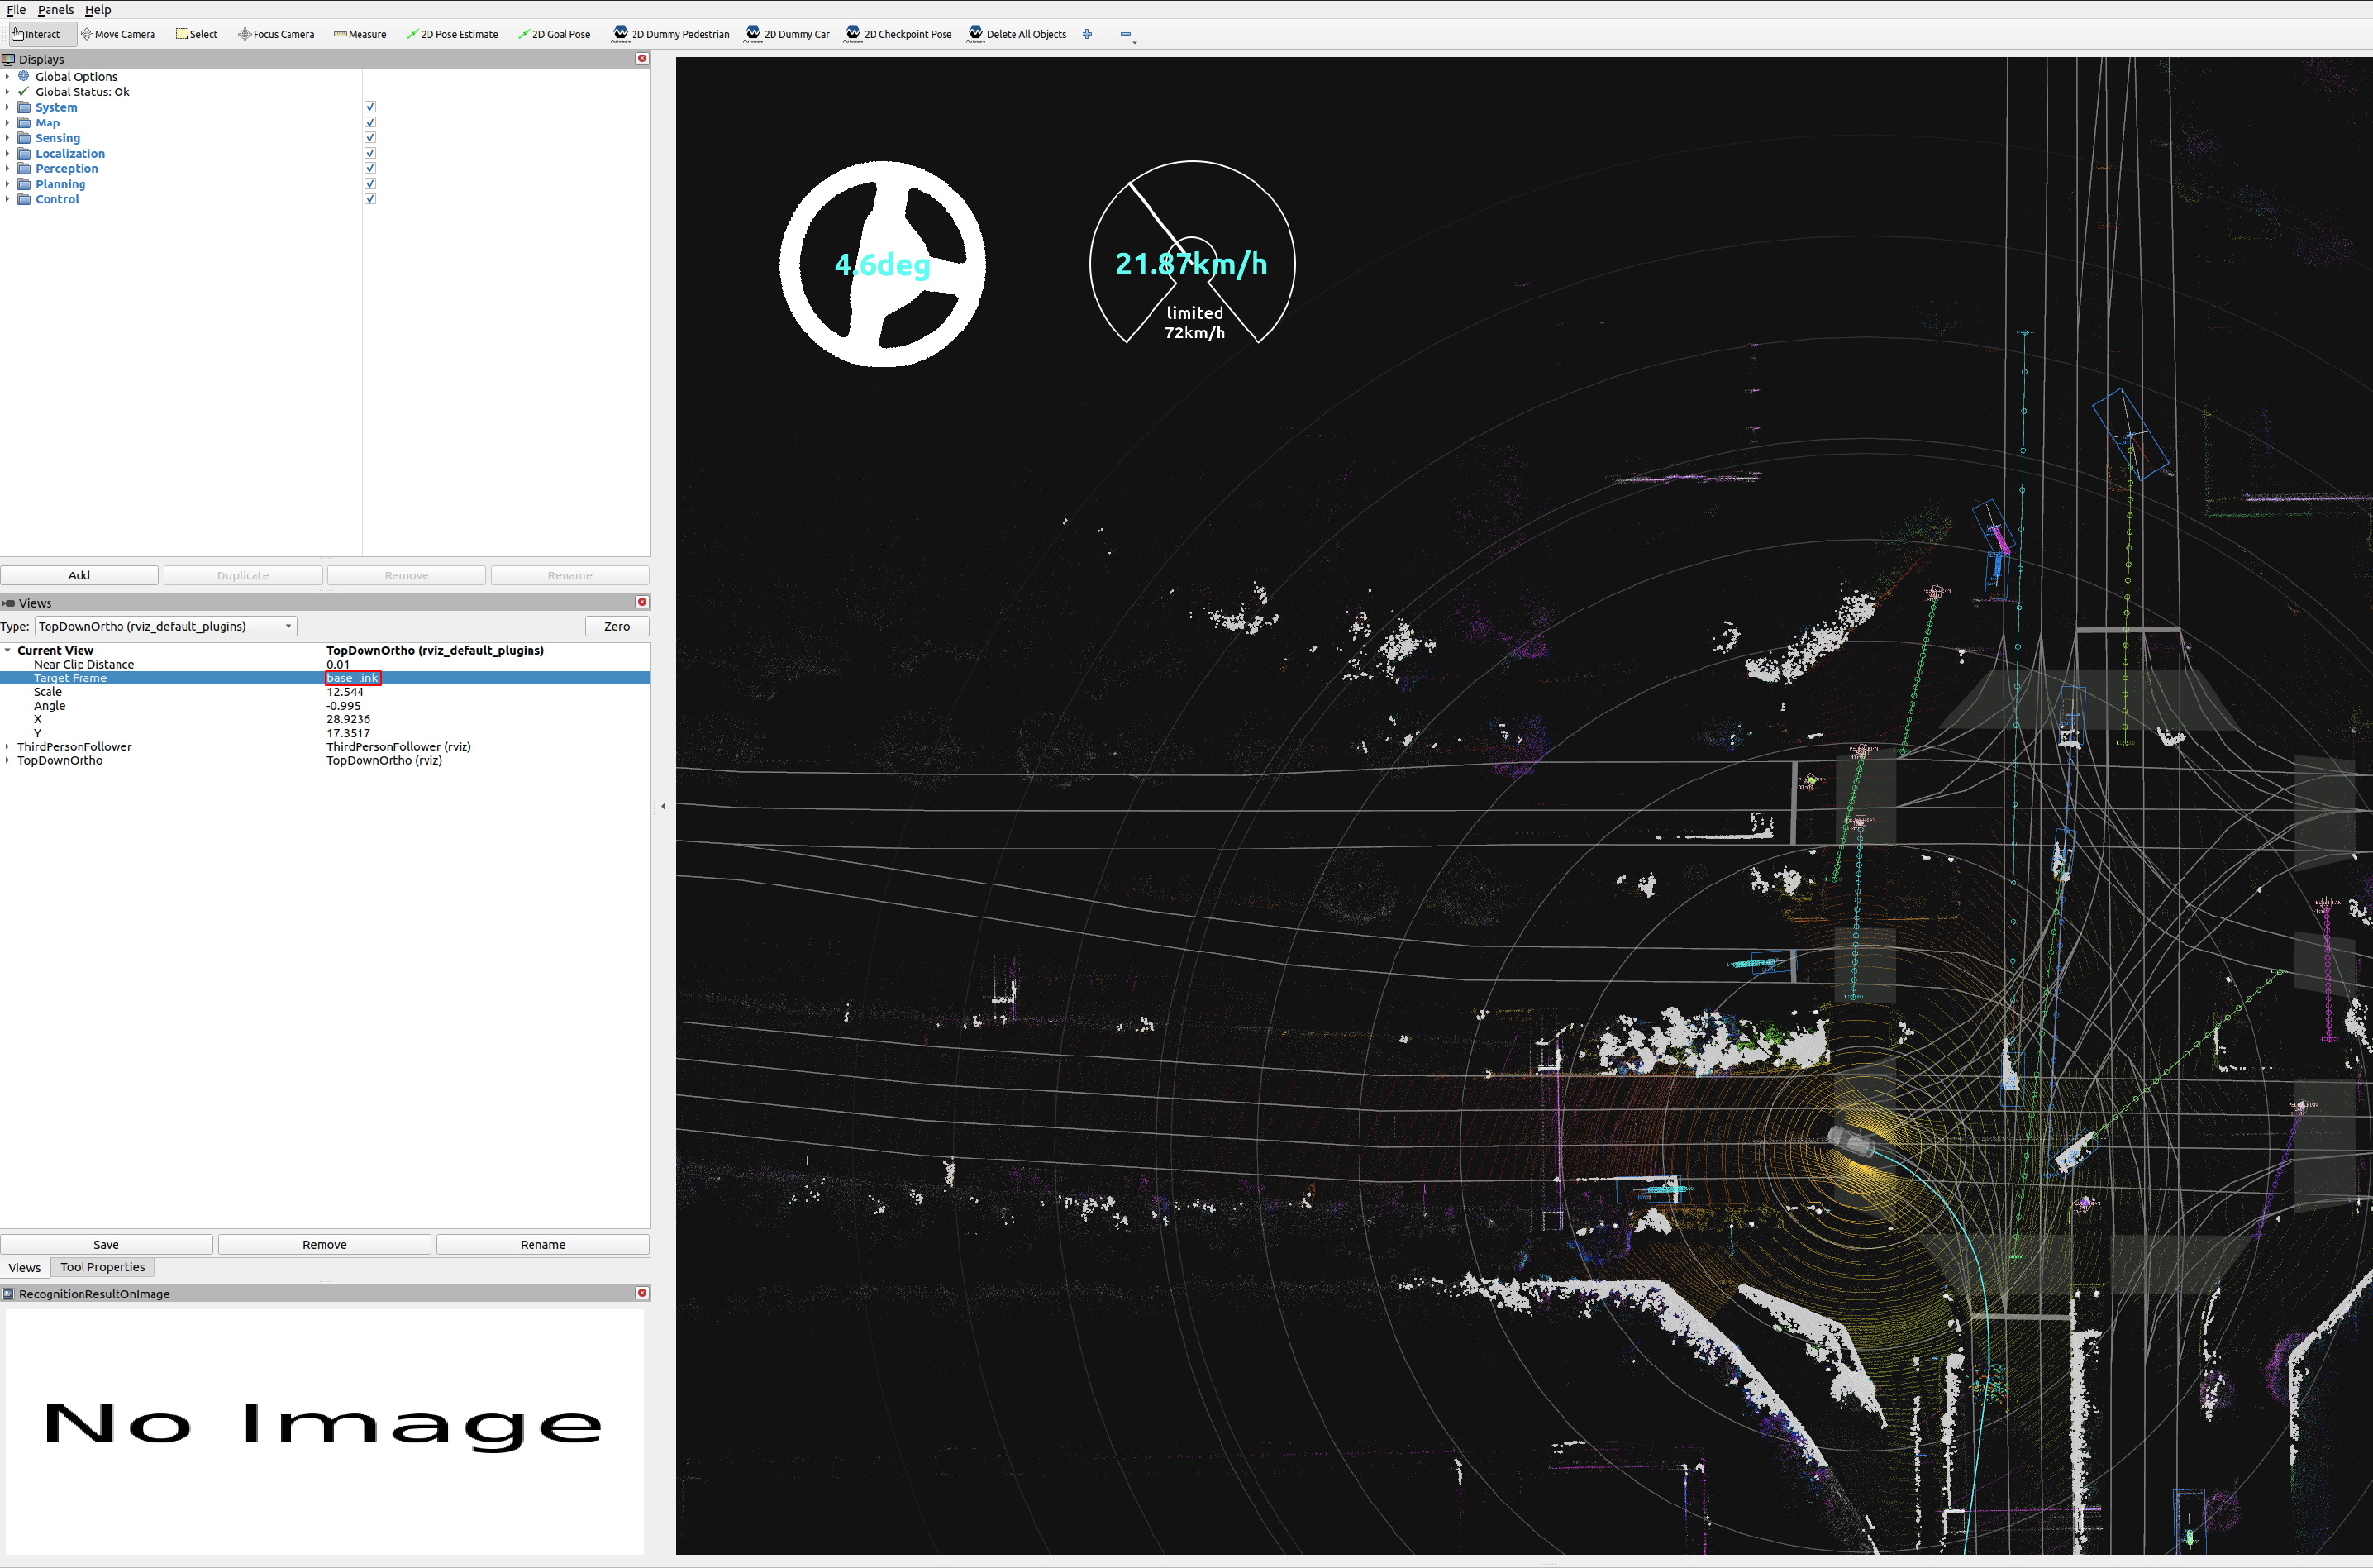Click the Zero button

[617, 626]
